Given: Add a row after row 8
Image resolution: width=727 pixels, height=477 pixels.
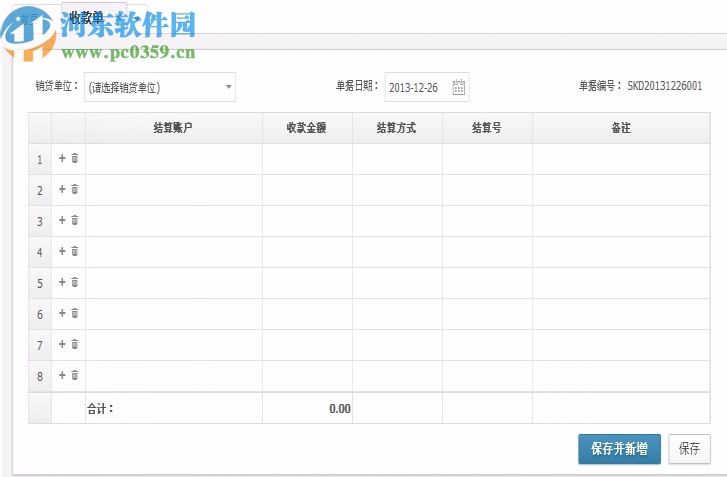Looking at the screenshot, I should click(62, 375).
